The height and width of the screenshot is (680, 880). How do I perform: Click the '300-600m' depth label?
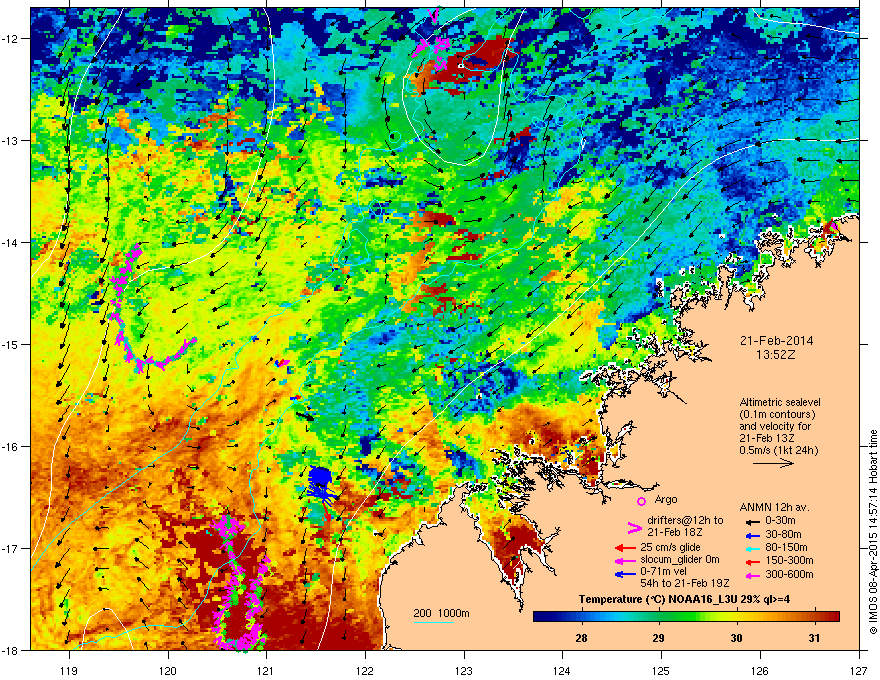789,574
